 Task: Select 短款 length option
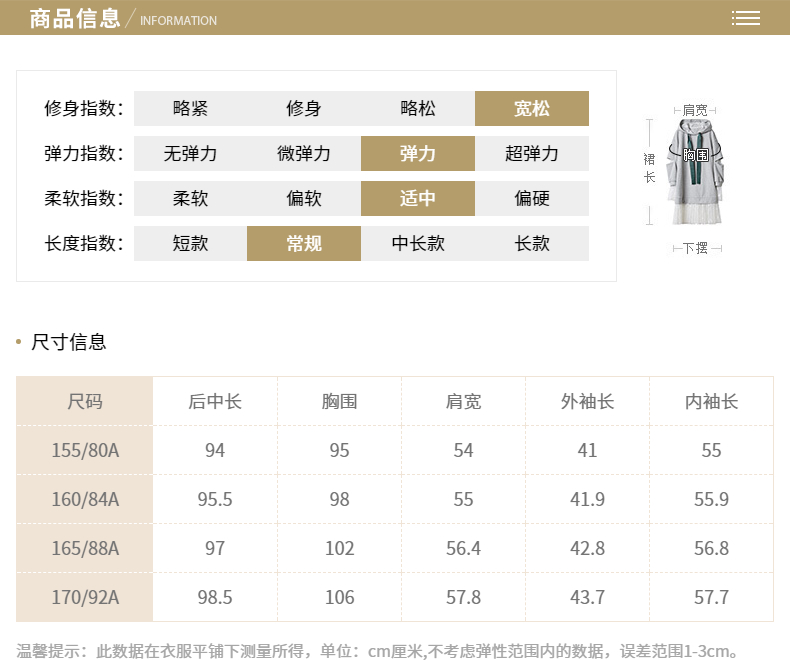pos(190,243)
